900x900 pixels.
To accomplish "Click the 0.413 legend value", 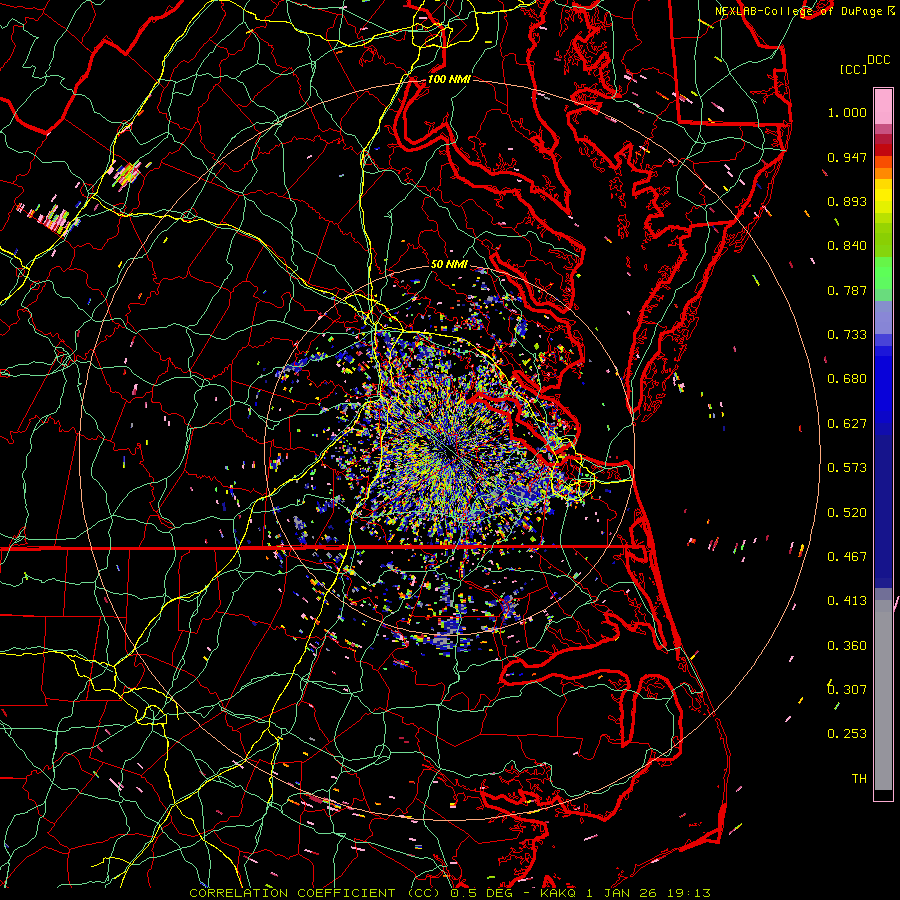I will pyautogui.click(x=847, y=601).
